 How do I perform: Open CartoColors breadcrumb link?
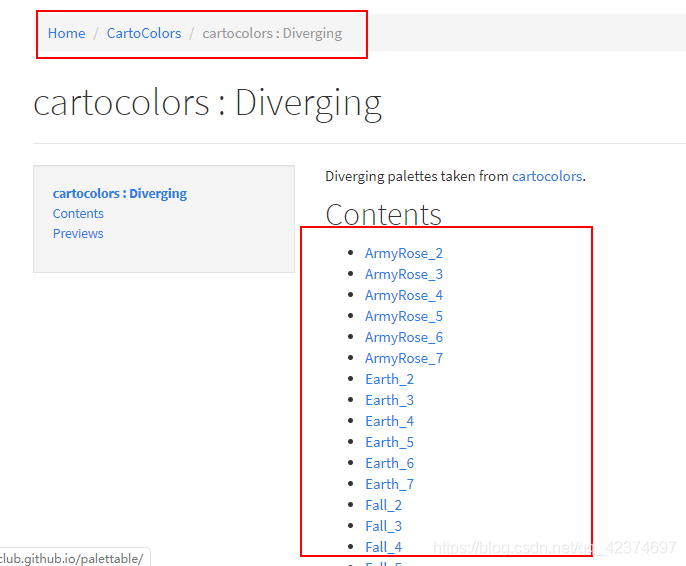point(144,33)
